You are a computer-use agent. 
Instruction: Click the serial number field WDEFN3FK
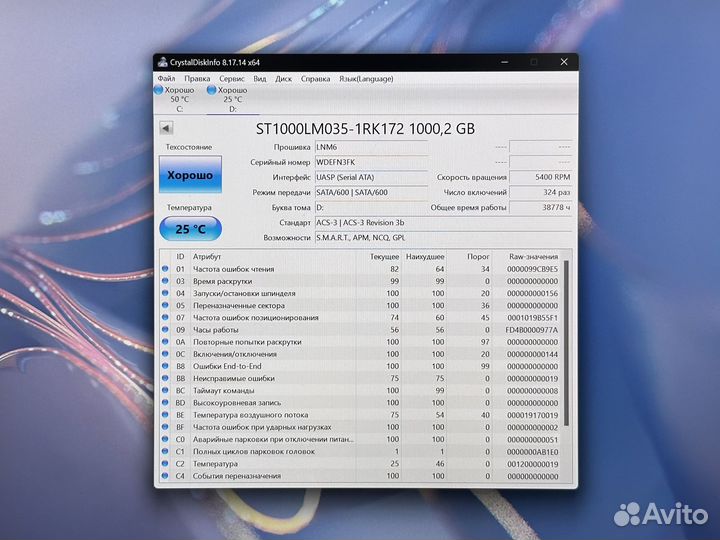point(371,162)
